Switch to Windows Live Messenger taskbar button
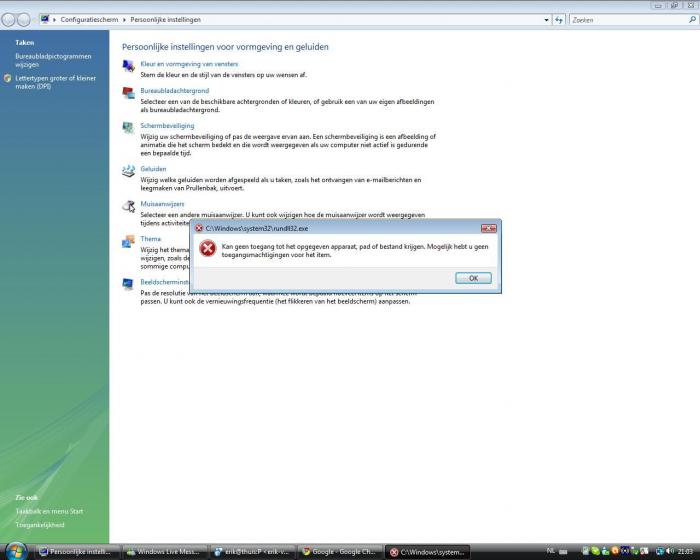 (x=165, y=552)
